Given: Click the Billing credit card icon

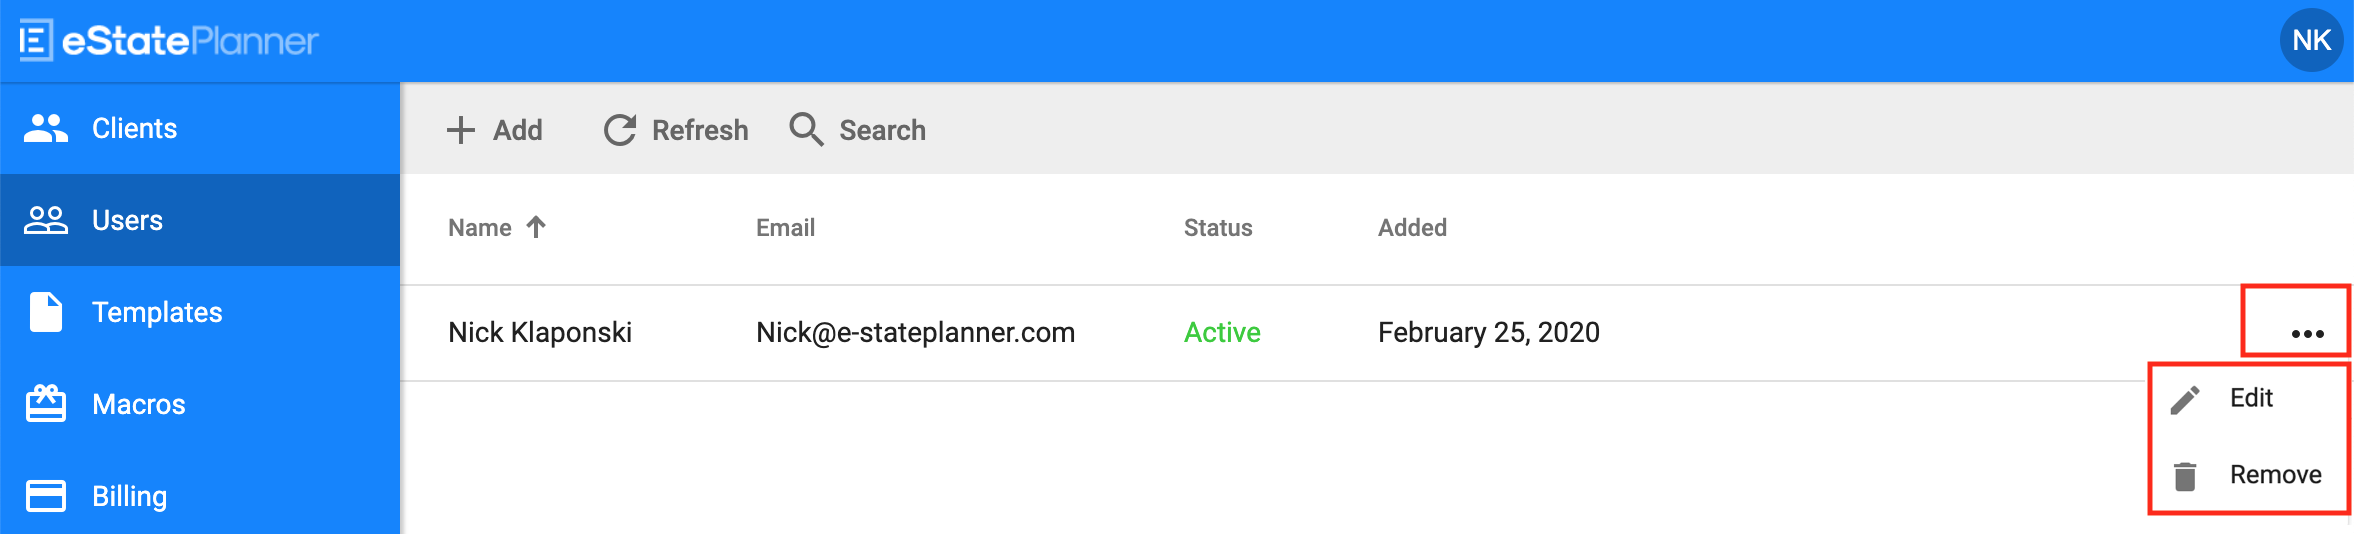Looking at the screenshot, I should (x=46, y=496).
